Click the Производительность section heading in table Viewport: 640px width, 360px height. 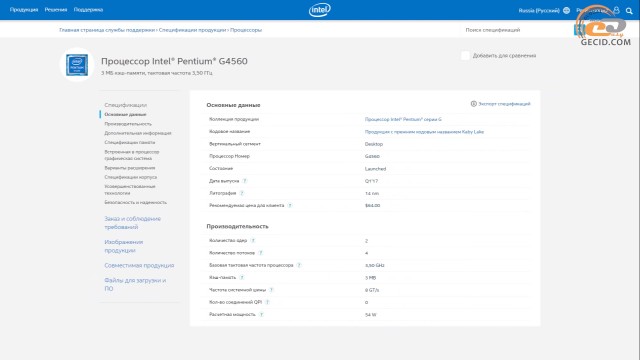pos(237,226)
